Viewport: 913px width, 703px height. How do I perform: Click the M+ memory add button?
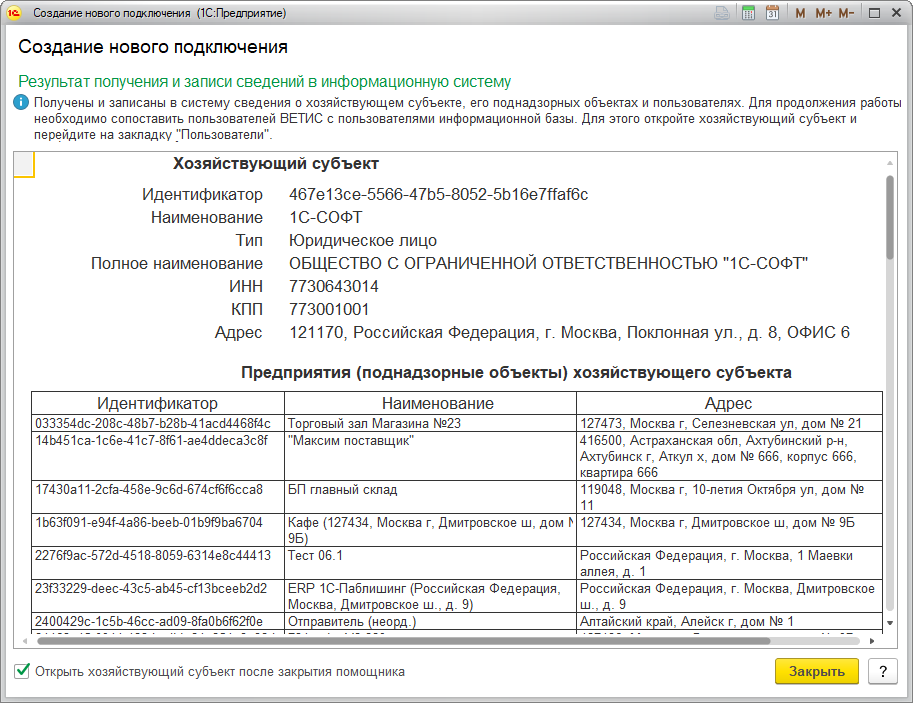tap(823, 13)
